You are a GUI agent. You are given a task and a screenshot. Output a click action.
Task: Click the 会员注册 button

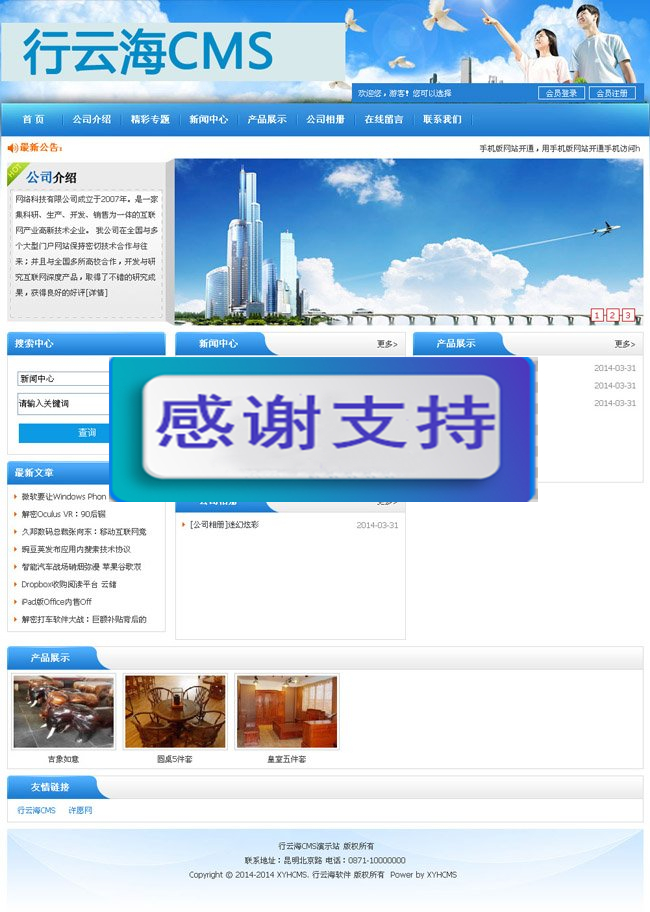[612, 93]
